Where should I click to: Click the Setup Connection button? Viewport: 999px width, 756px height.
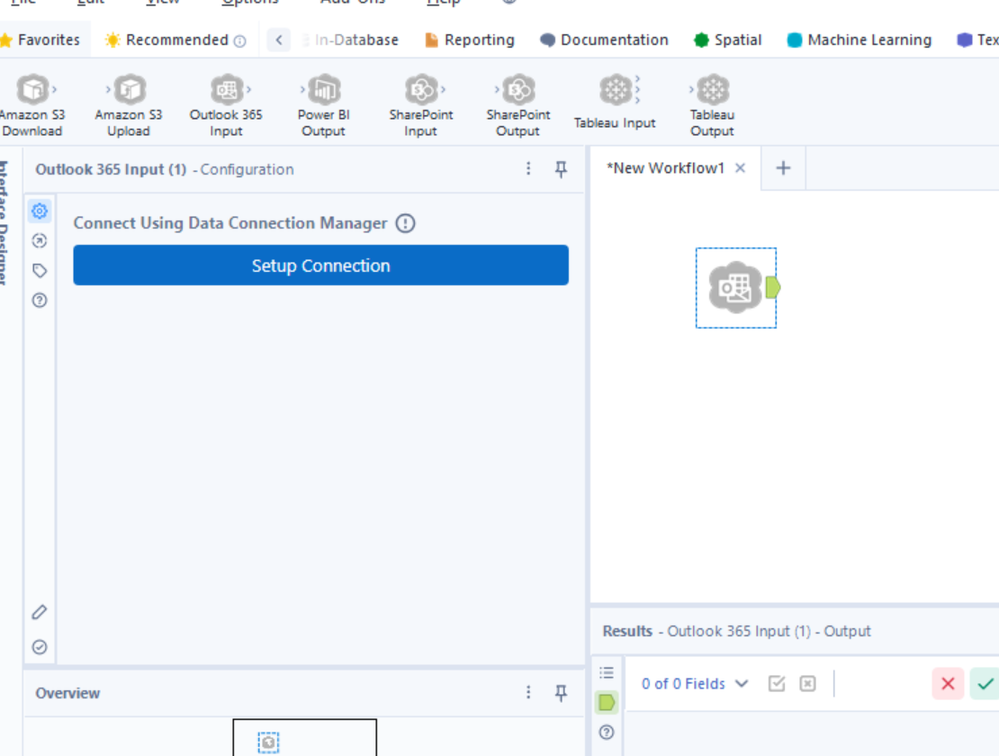320,266
